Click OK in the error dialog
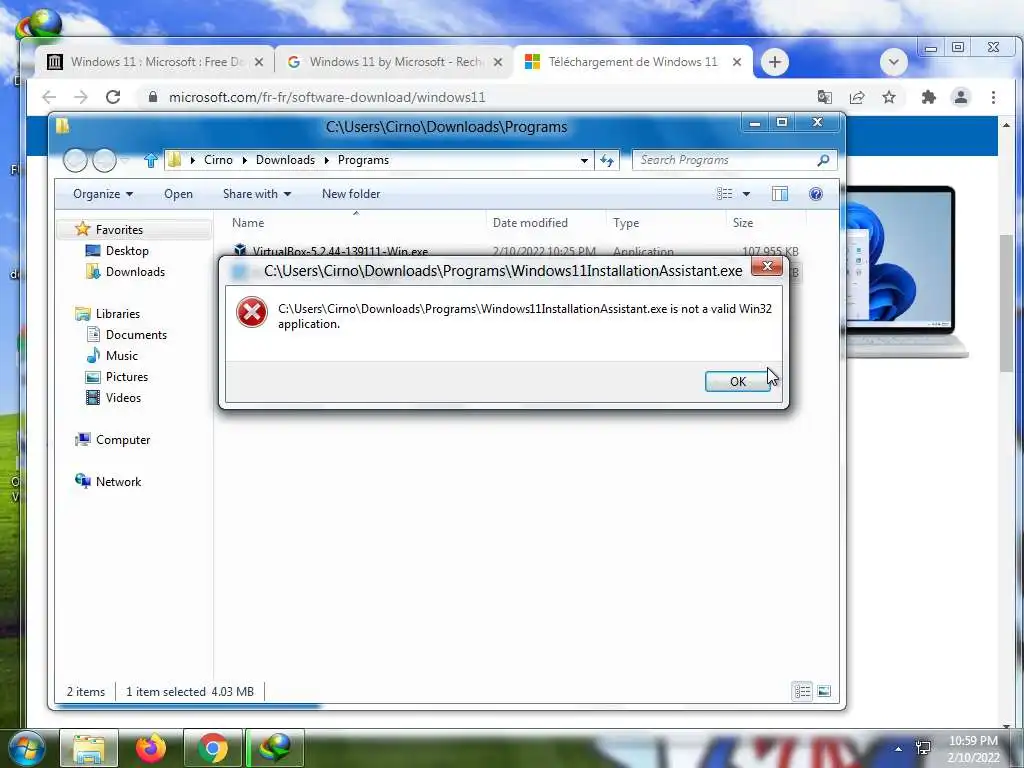1024x768 pixels. pos(737,381)
